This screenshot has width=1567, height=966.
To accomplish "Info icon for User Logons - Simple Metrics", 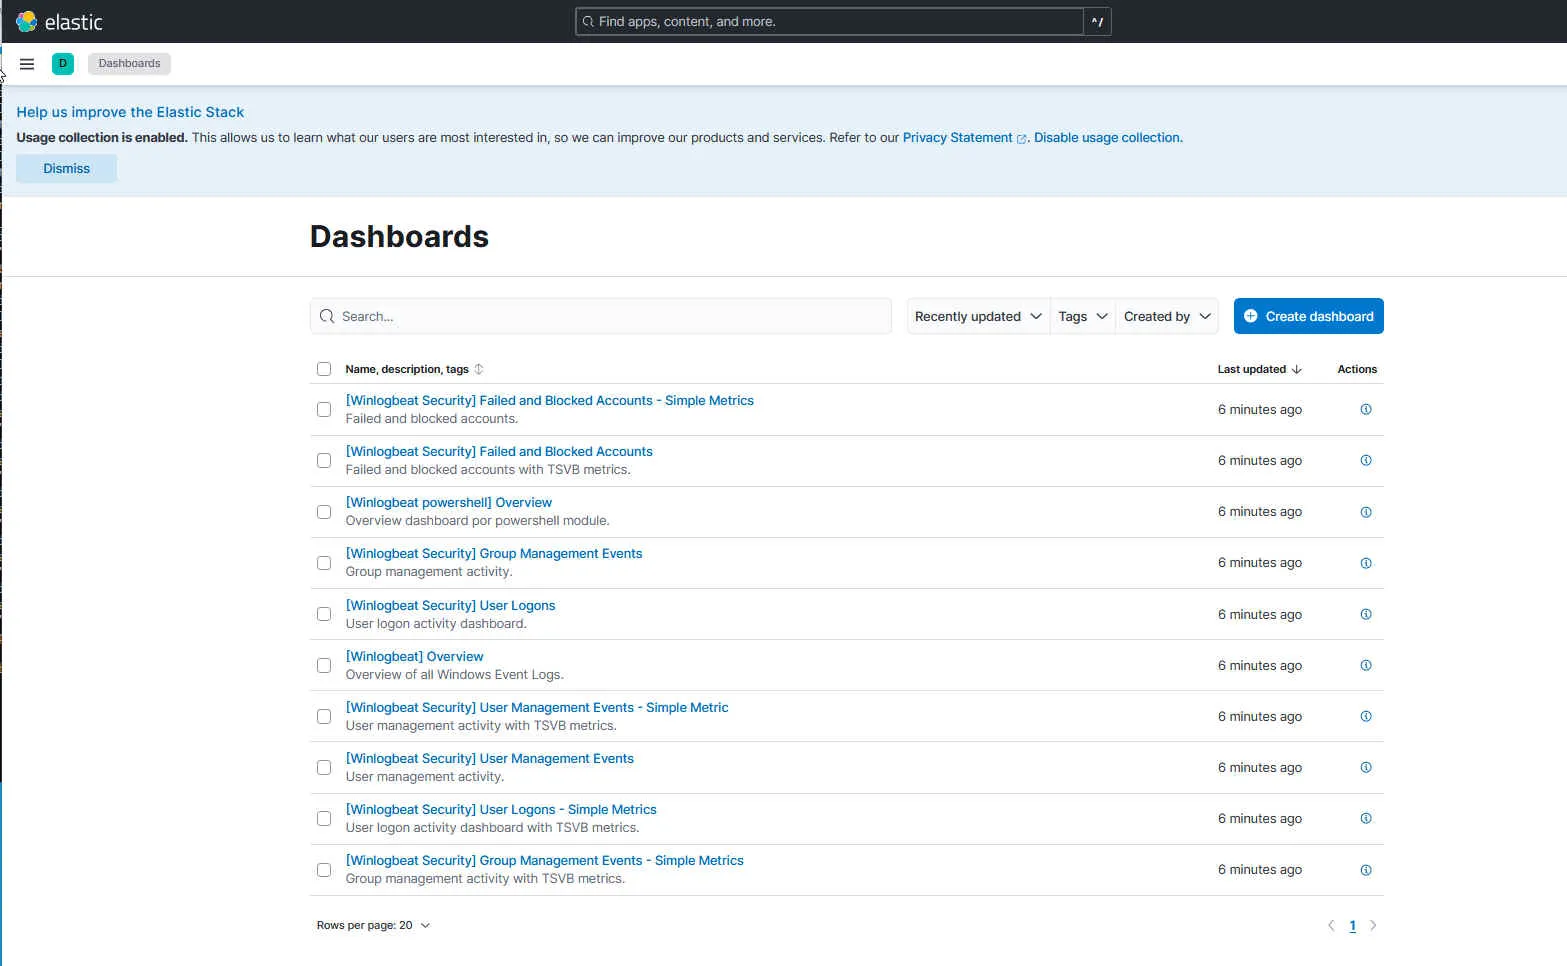I will coord(1366,818).
